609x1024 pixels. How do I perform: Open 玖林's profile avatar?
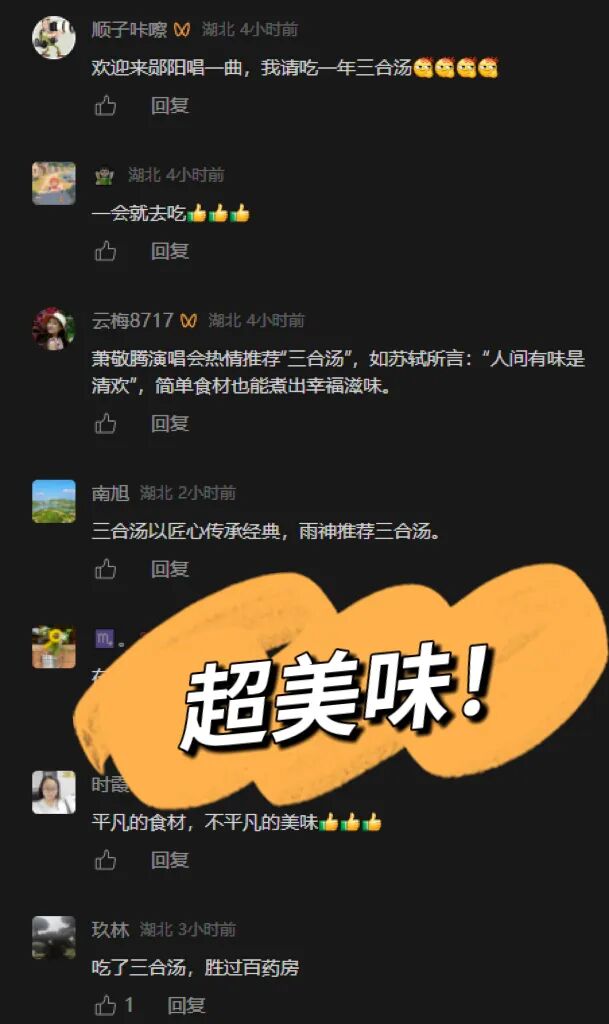pos(54,937)
